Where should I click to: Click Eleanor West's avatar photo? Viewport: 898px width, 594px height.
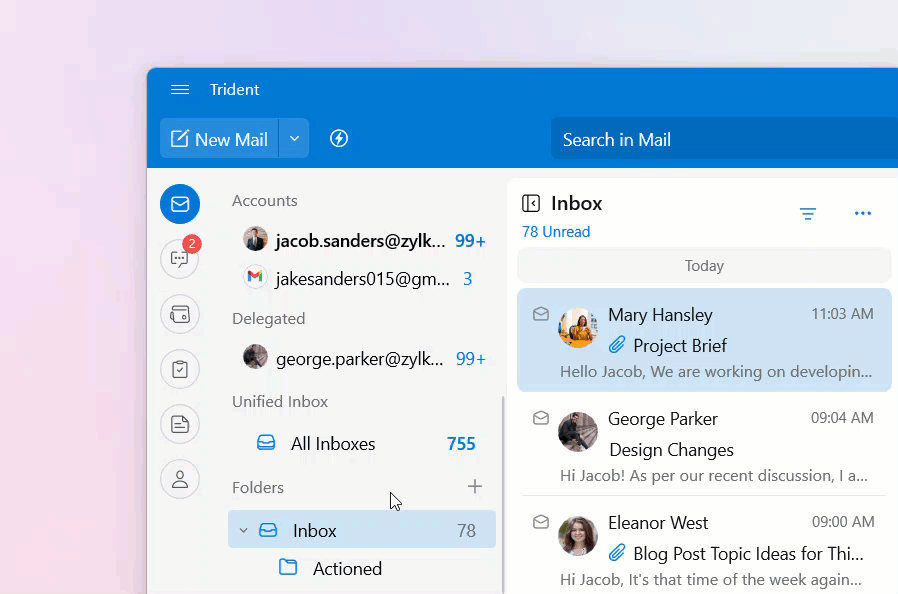tap(578, 536)
